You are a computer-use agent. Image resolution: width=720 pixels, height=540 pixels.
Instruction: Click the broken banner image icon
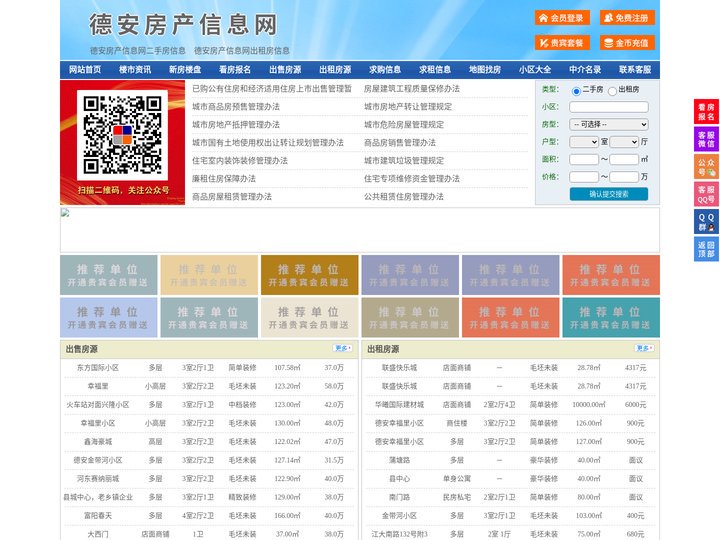[65, 213]
